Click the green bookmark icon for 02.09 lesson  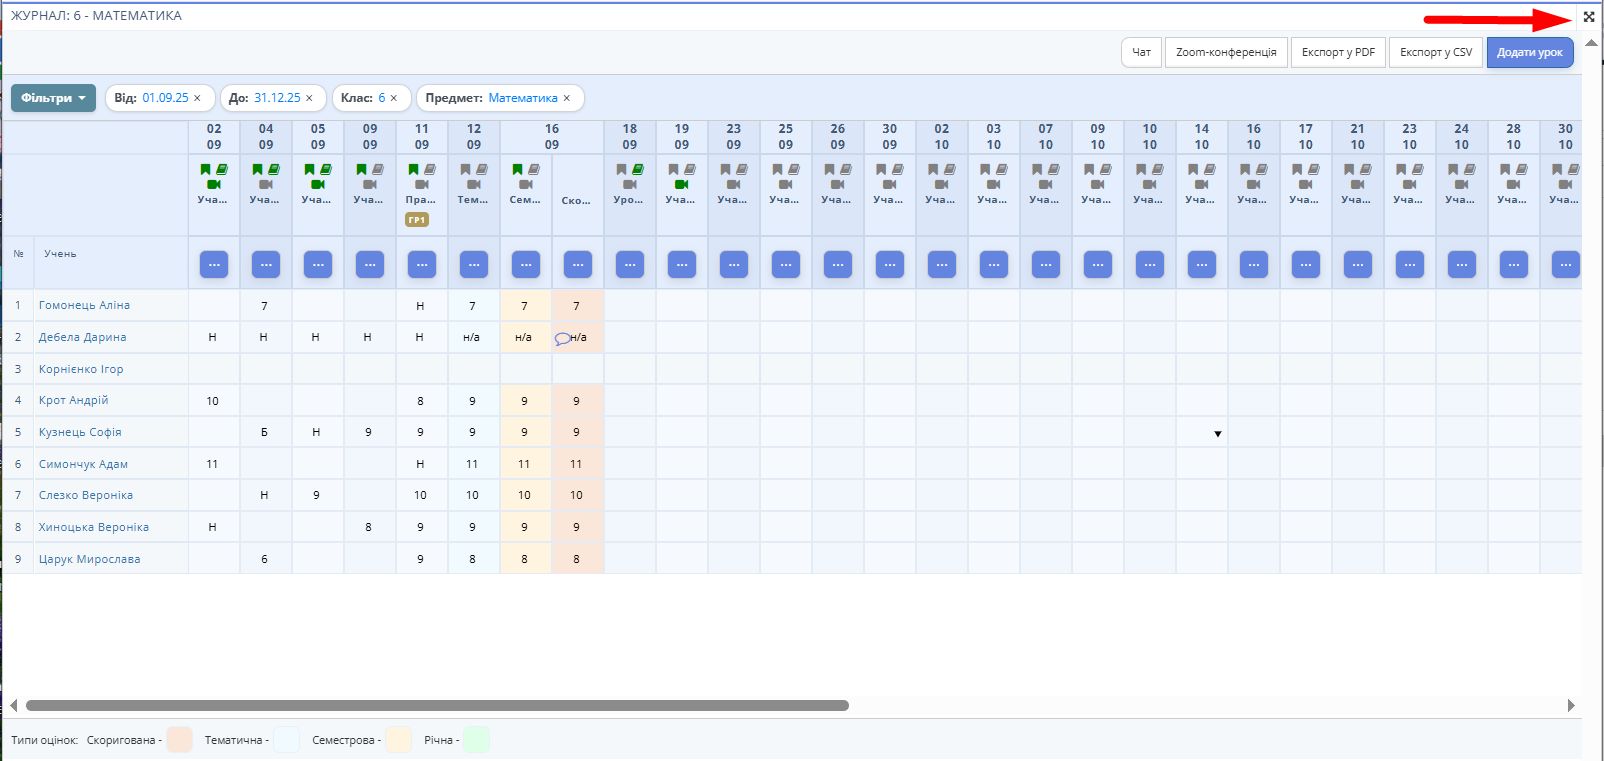click(x=206, y=170)
